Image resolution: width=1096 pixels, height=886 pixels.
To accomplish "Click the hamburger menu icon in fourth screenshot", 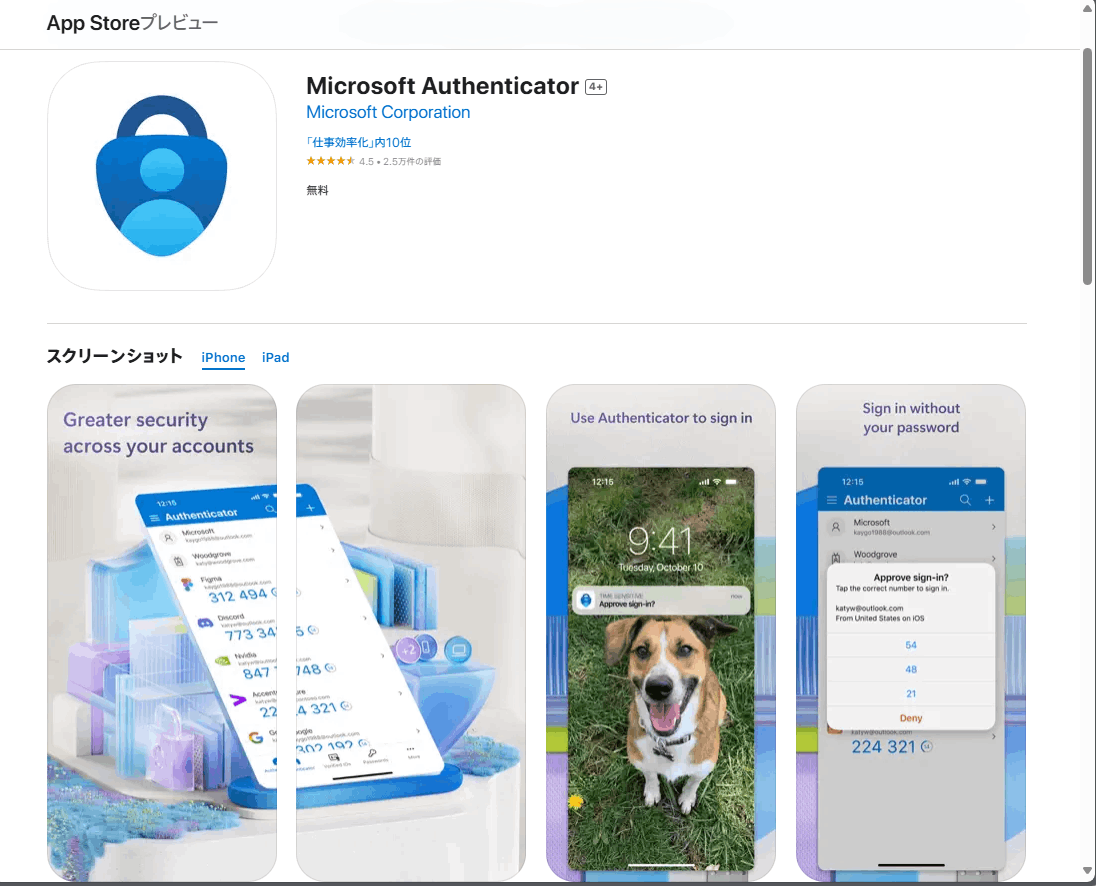I will tap(832, 500).
